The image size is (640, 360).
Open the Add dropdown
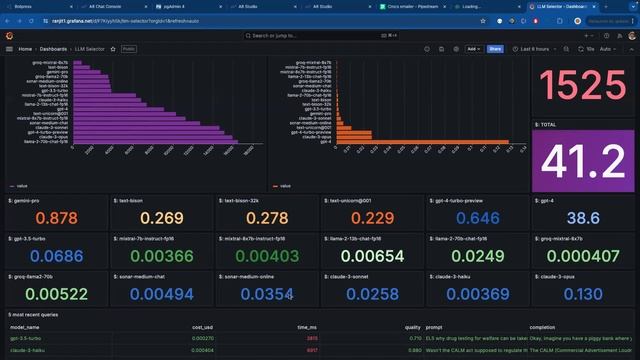(x=473, y=49)
